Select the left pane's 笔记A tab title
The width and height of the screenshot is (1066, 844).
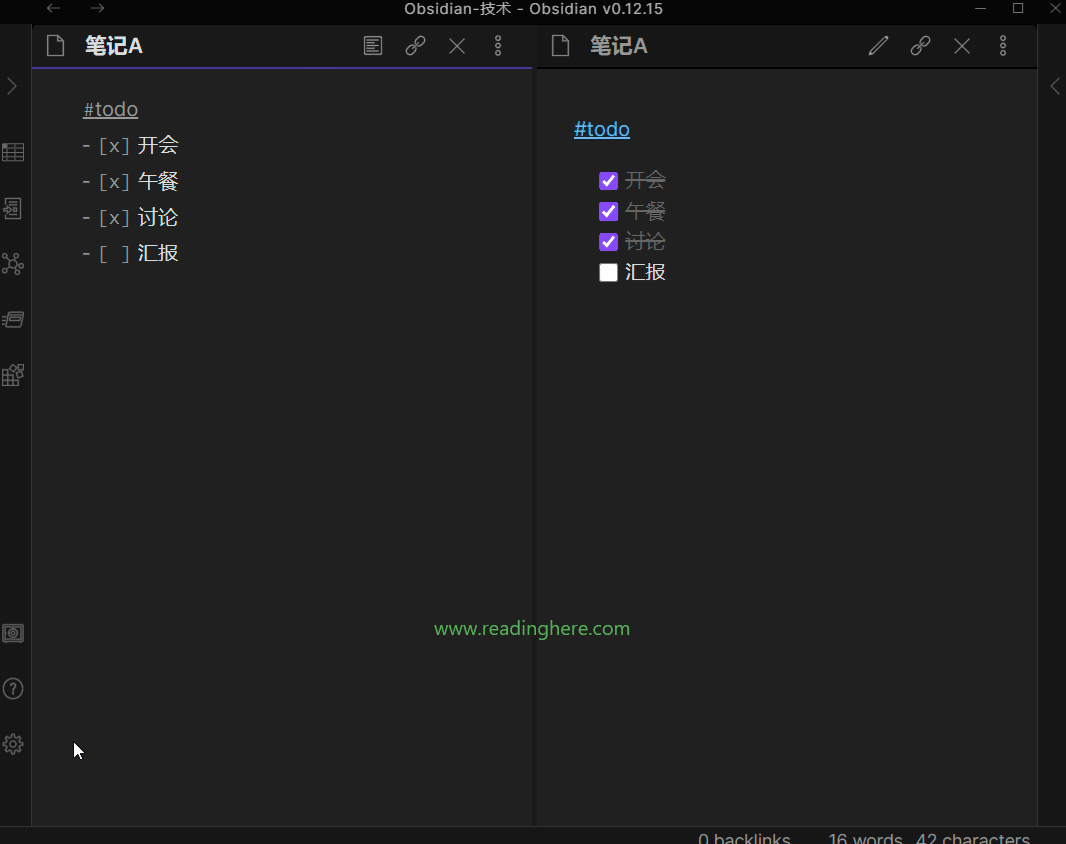(x=113, y=45)
